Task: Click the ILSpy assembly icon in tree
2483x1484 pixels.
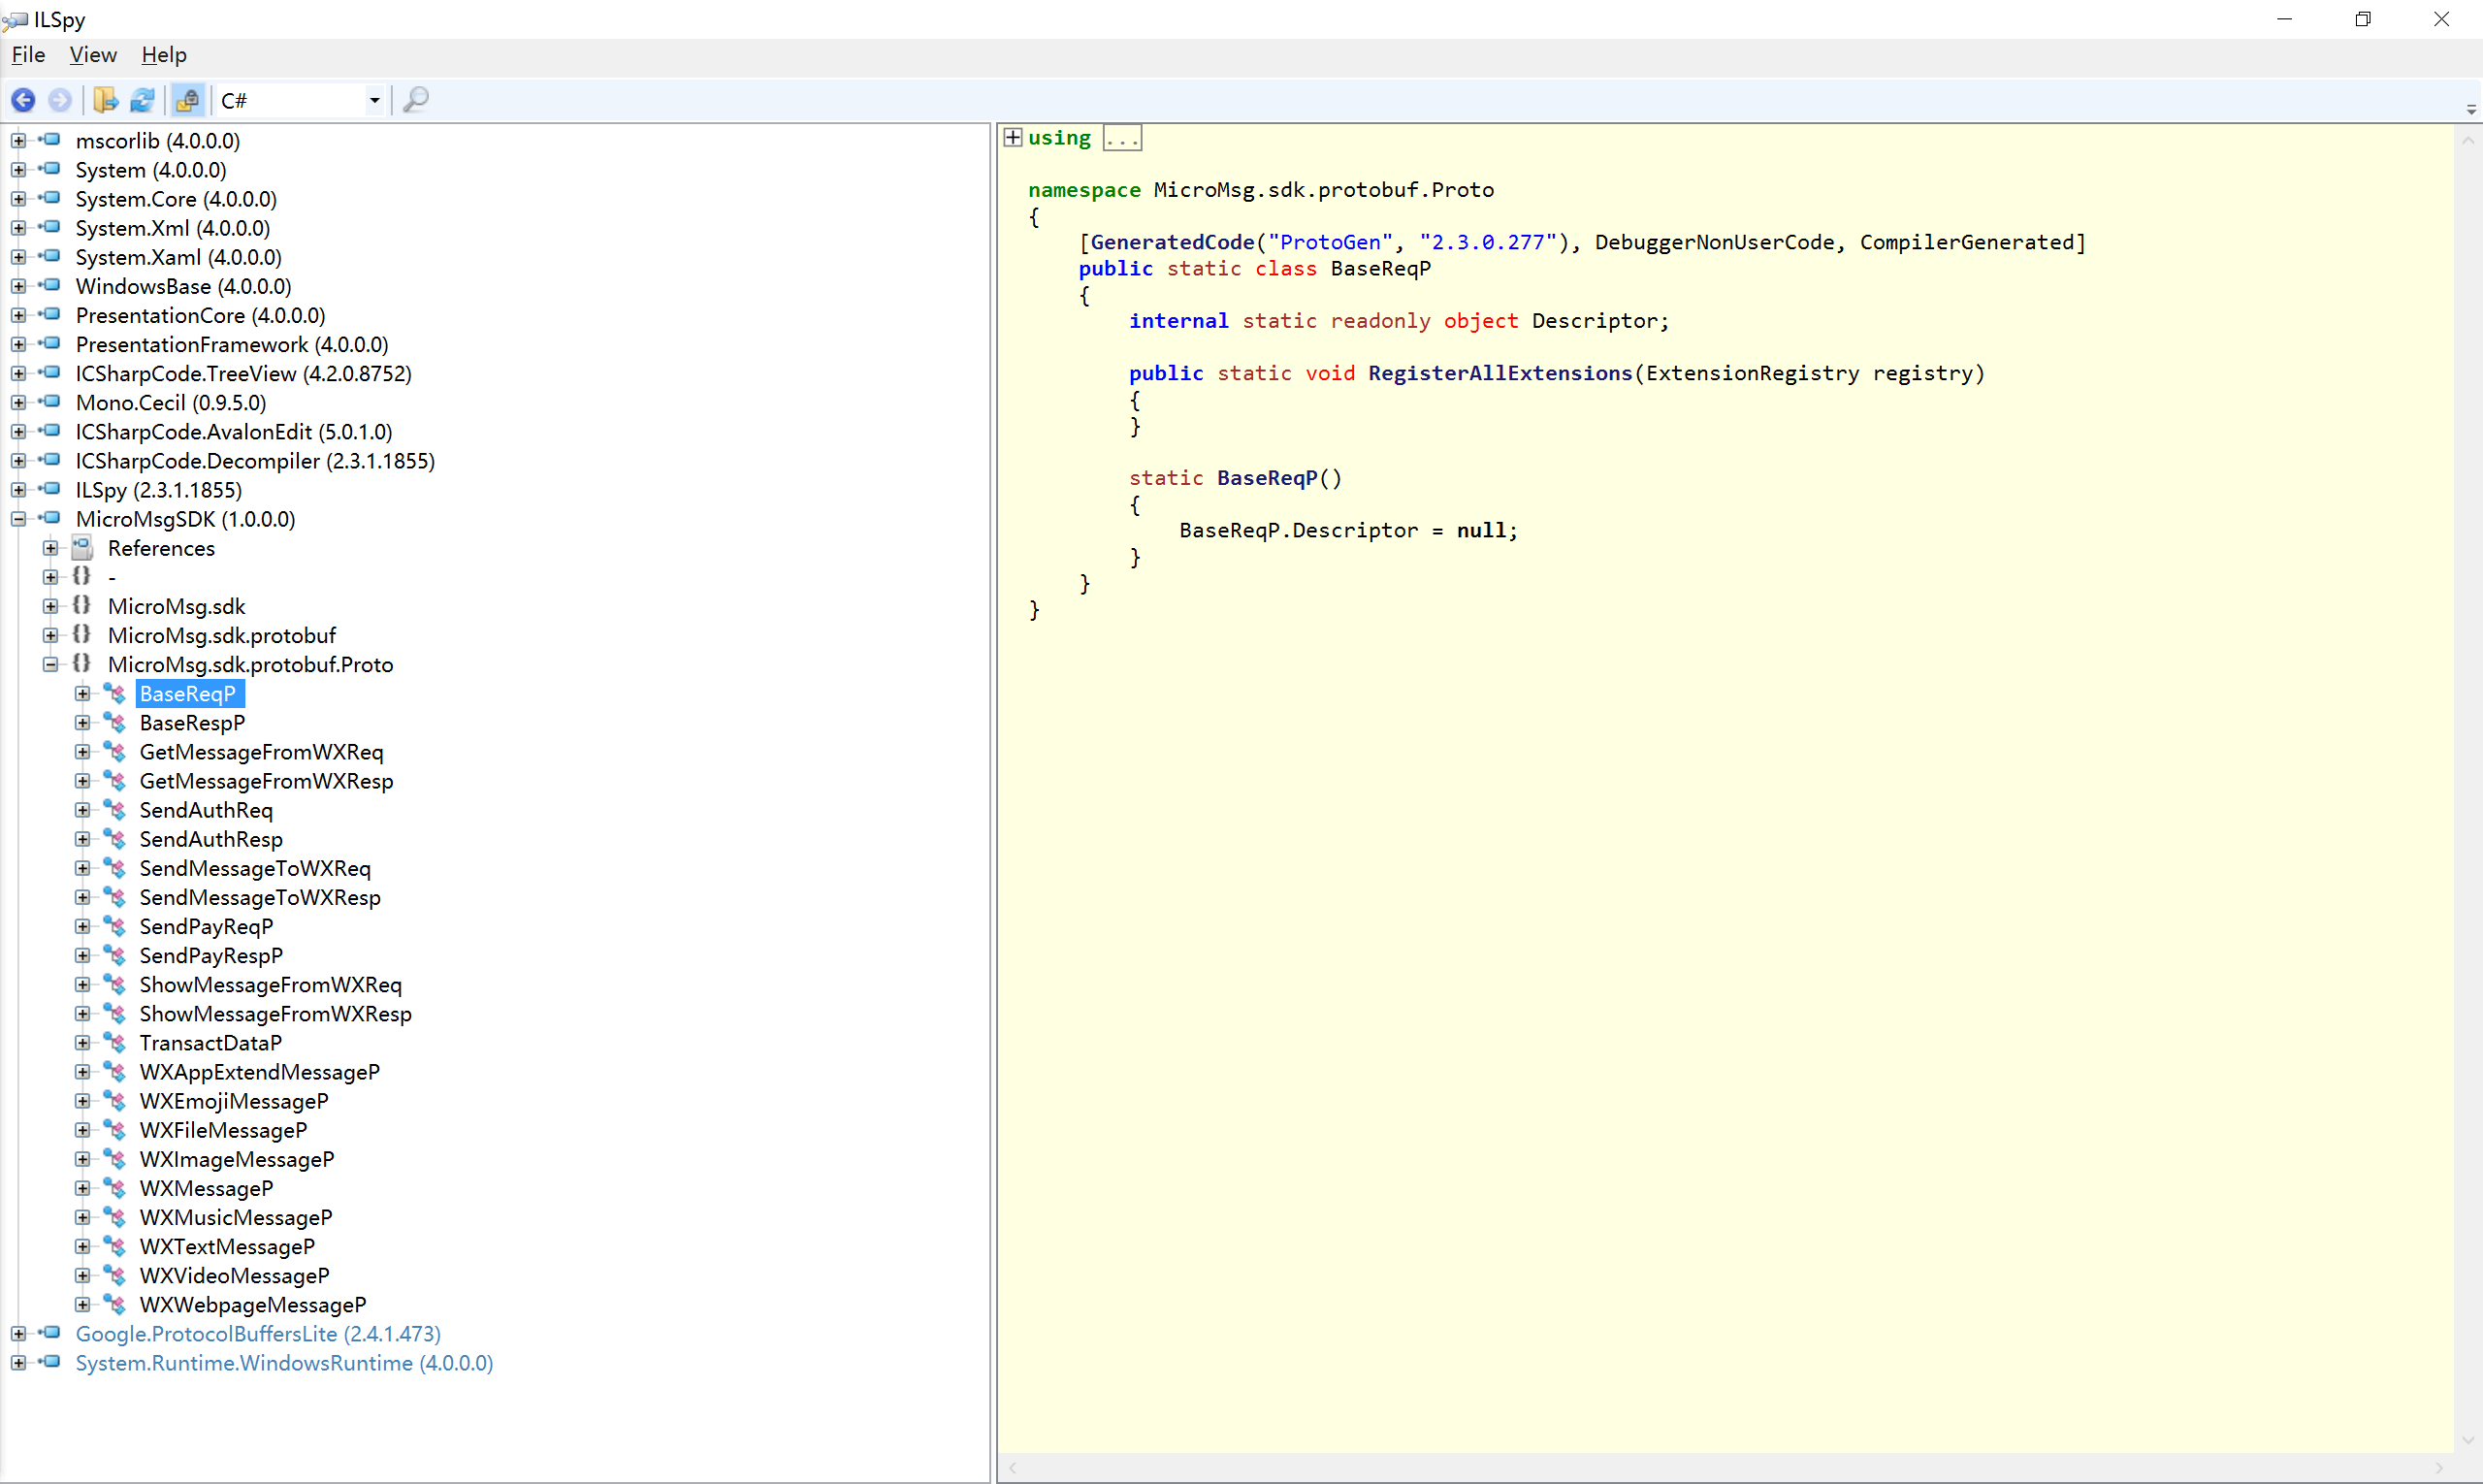Action: (50, 489)
